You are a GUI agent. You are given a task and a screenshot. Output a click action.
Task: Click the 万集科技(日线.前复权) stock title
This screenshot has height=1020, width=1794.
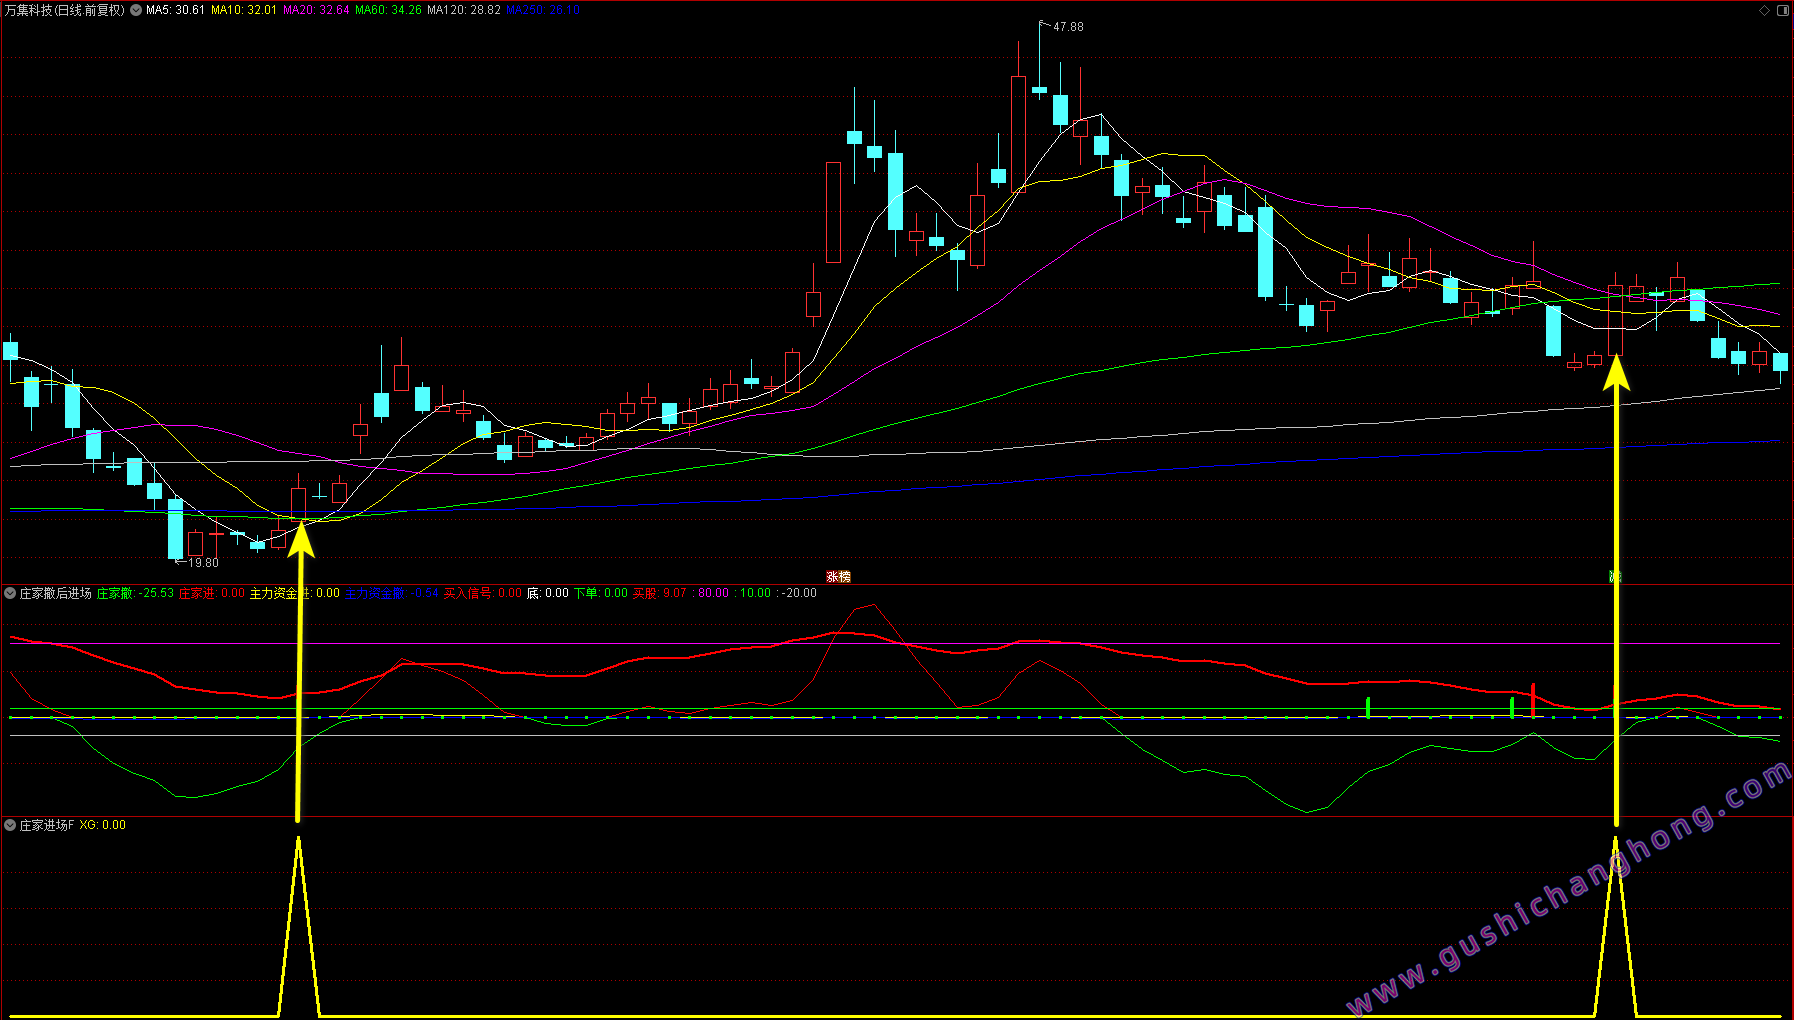click(x=65, y=10)
